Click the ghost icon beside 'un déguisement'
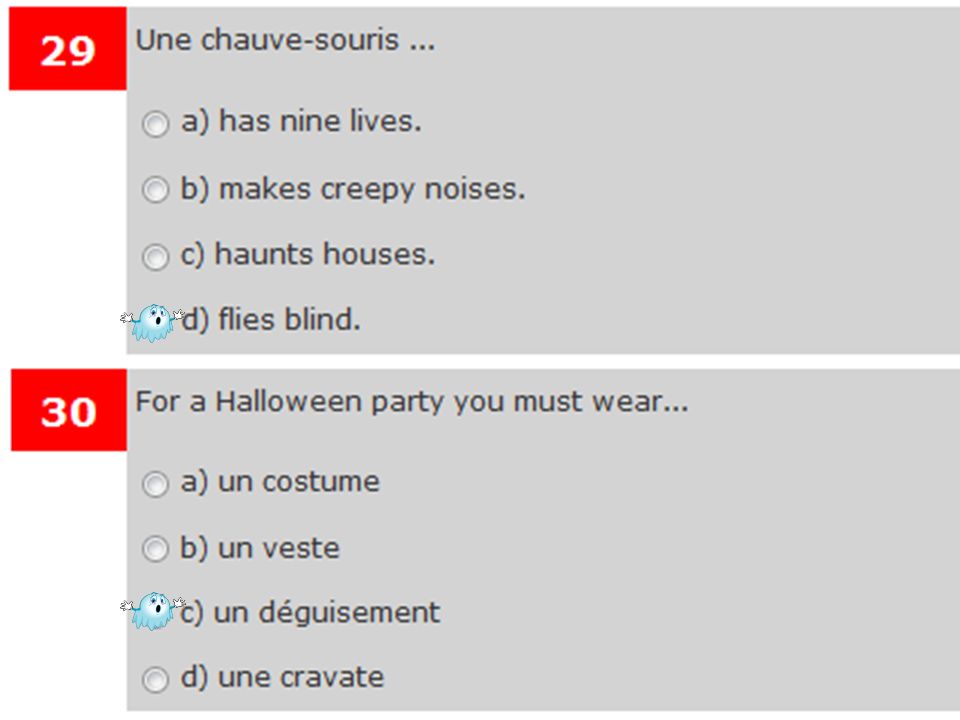This screenshot has width=960, height=720. click(152, 610)
